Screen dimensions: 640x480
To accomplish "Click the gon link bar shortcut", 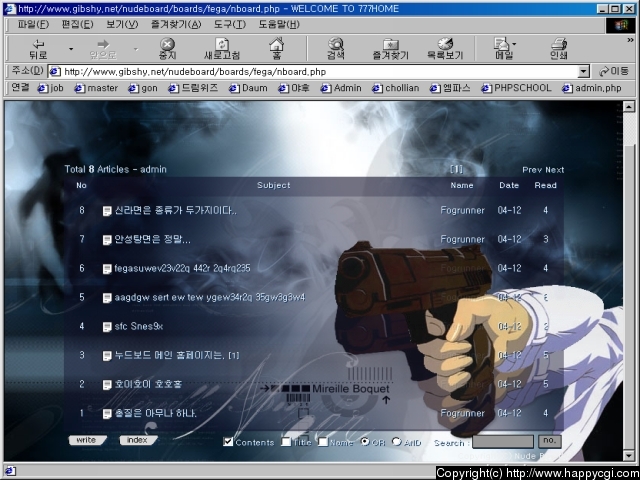I will (143, 88).
